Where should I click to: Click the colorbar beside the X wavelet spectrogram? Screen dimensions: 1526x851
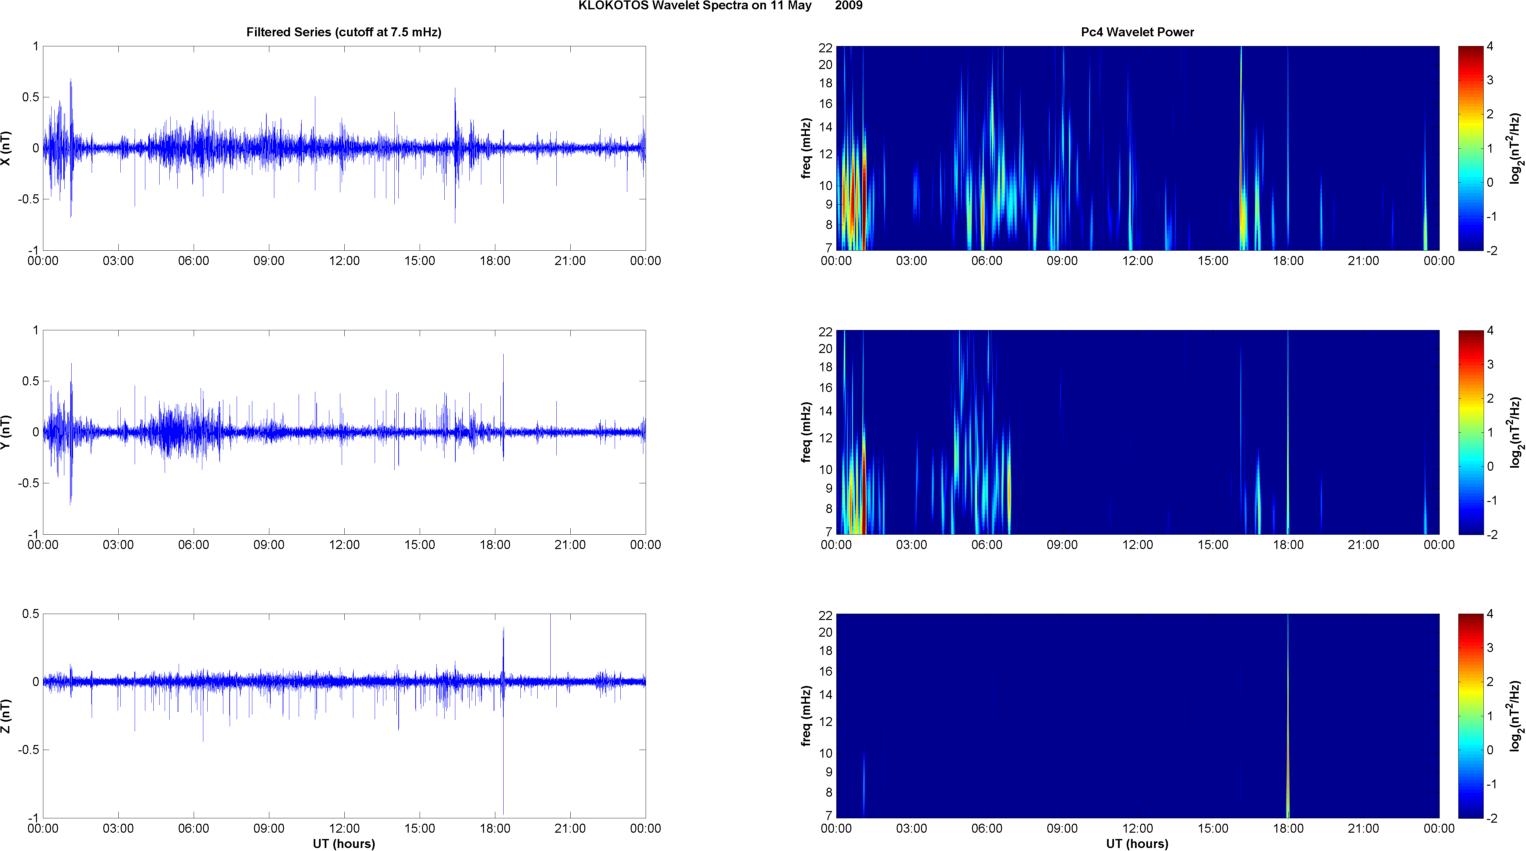(1470, 148)
